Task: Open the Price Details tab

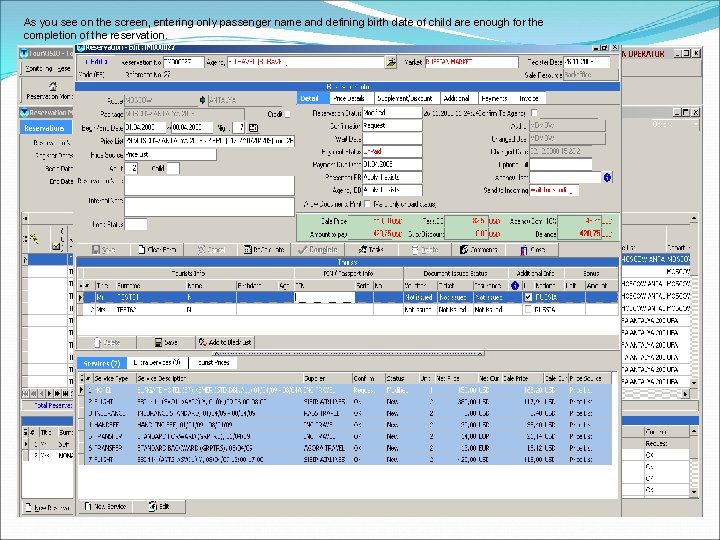Action: click(351, 98)
